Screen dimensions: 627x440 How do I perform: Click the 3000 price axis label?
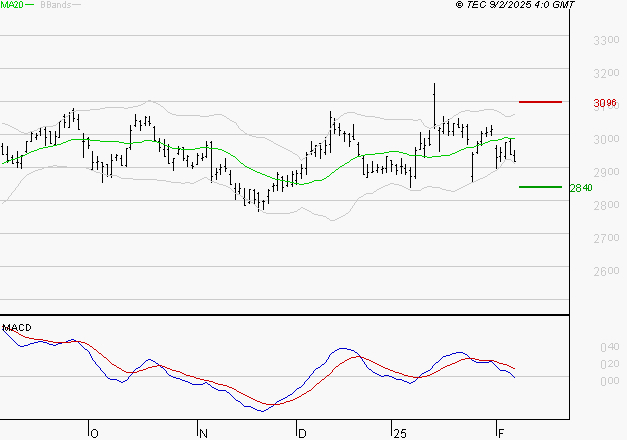pyautogui.click(x=606, y=139)
